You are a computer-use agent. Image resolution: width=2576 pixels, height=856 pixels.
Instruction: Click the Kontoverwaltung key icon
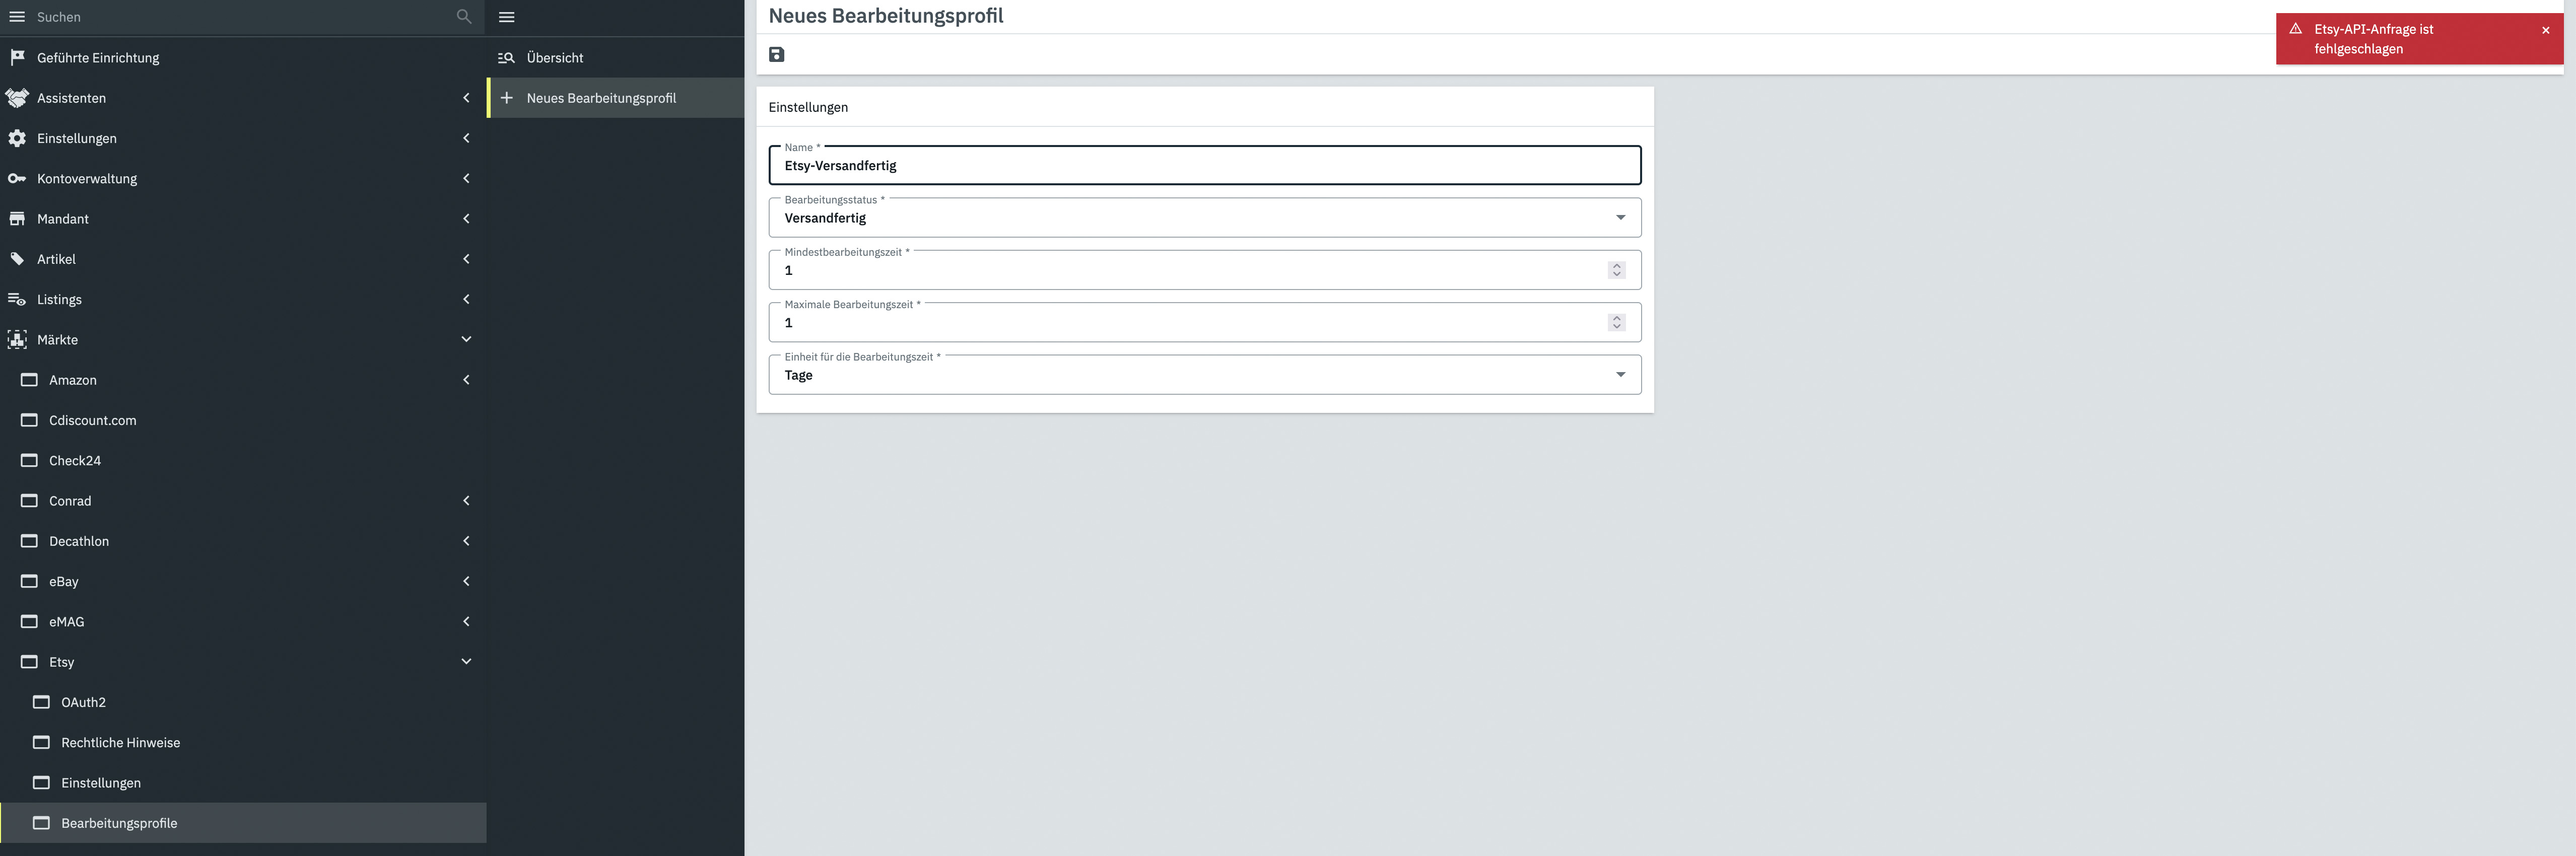coord(17,178)
